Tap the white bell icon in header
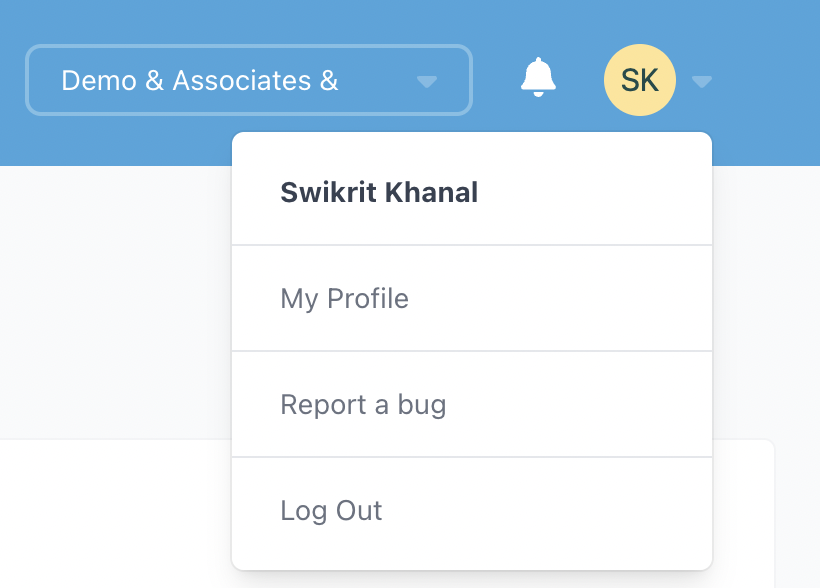The width and height of the screenshot is (820, 588). point(538,77)
